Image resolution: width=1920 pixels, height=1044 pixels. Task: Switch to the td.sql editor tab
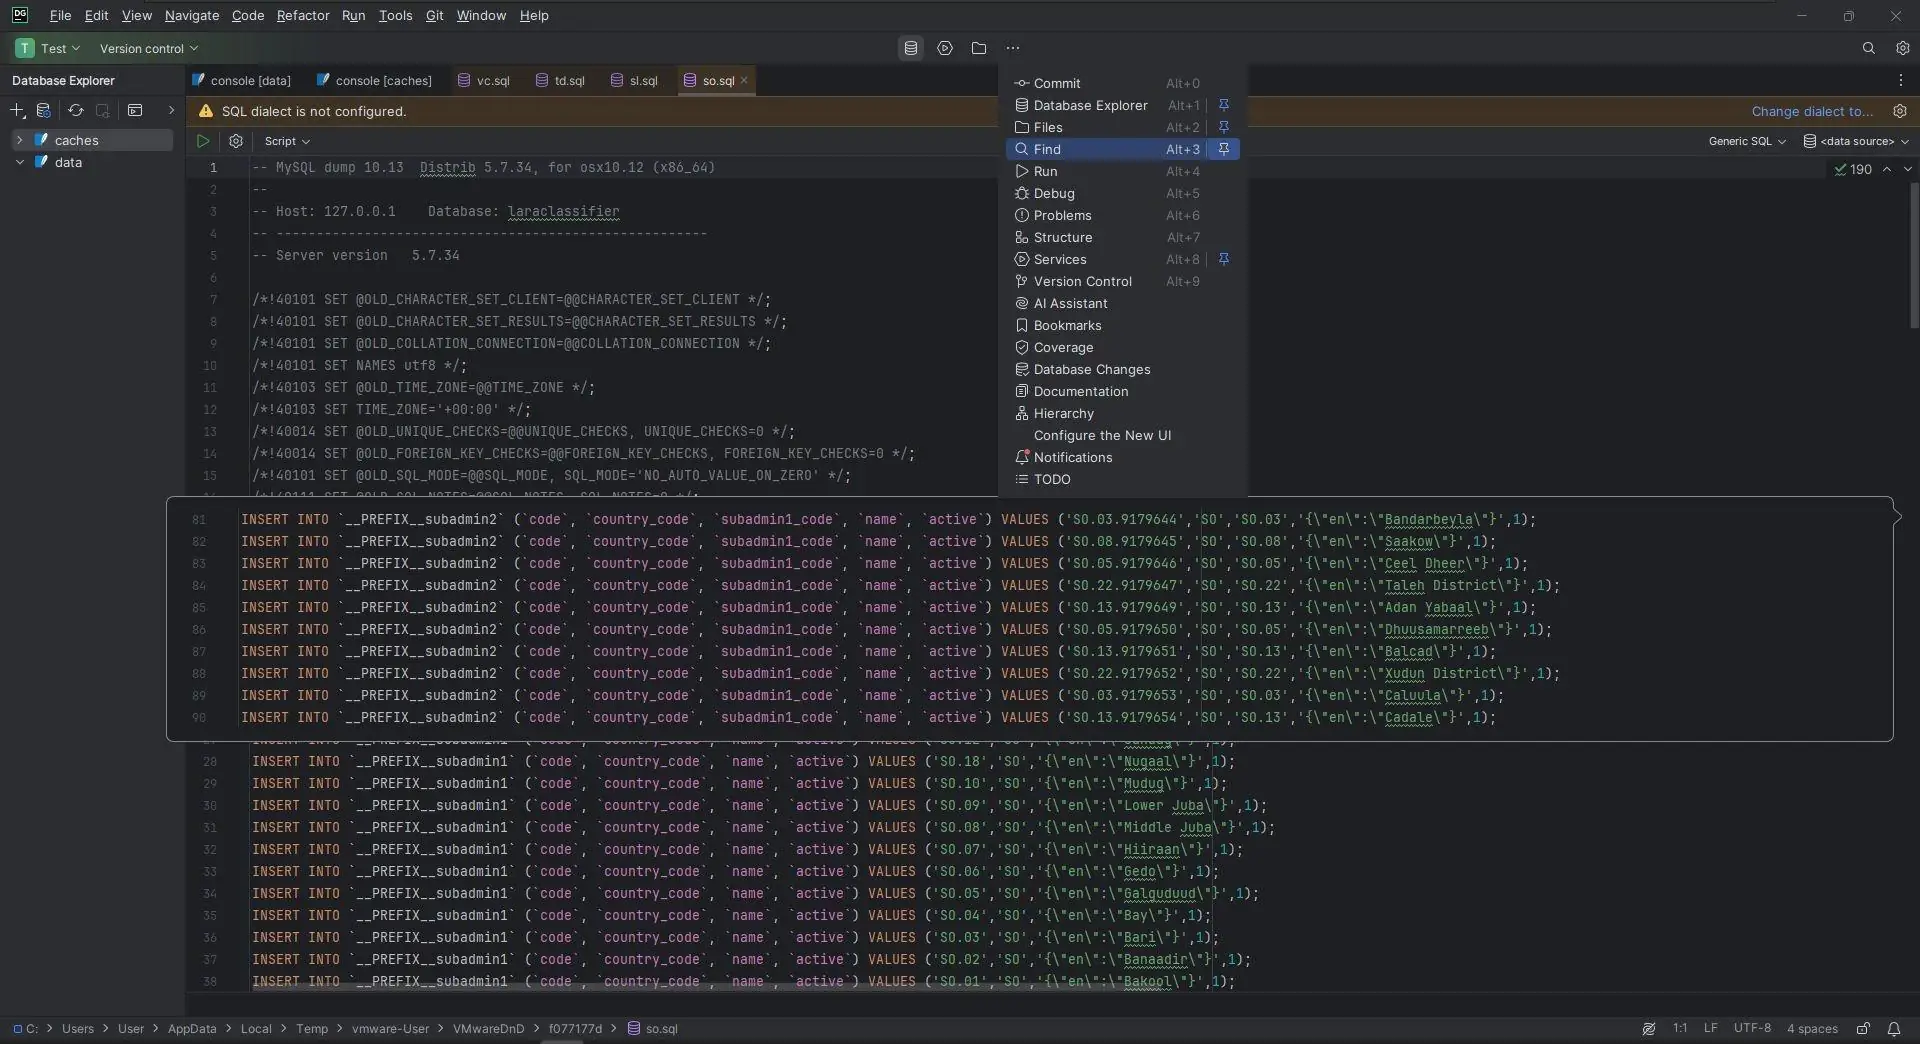[x=569, y=81]
